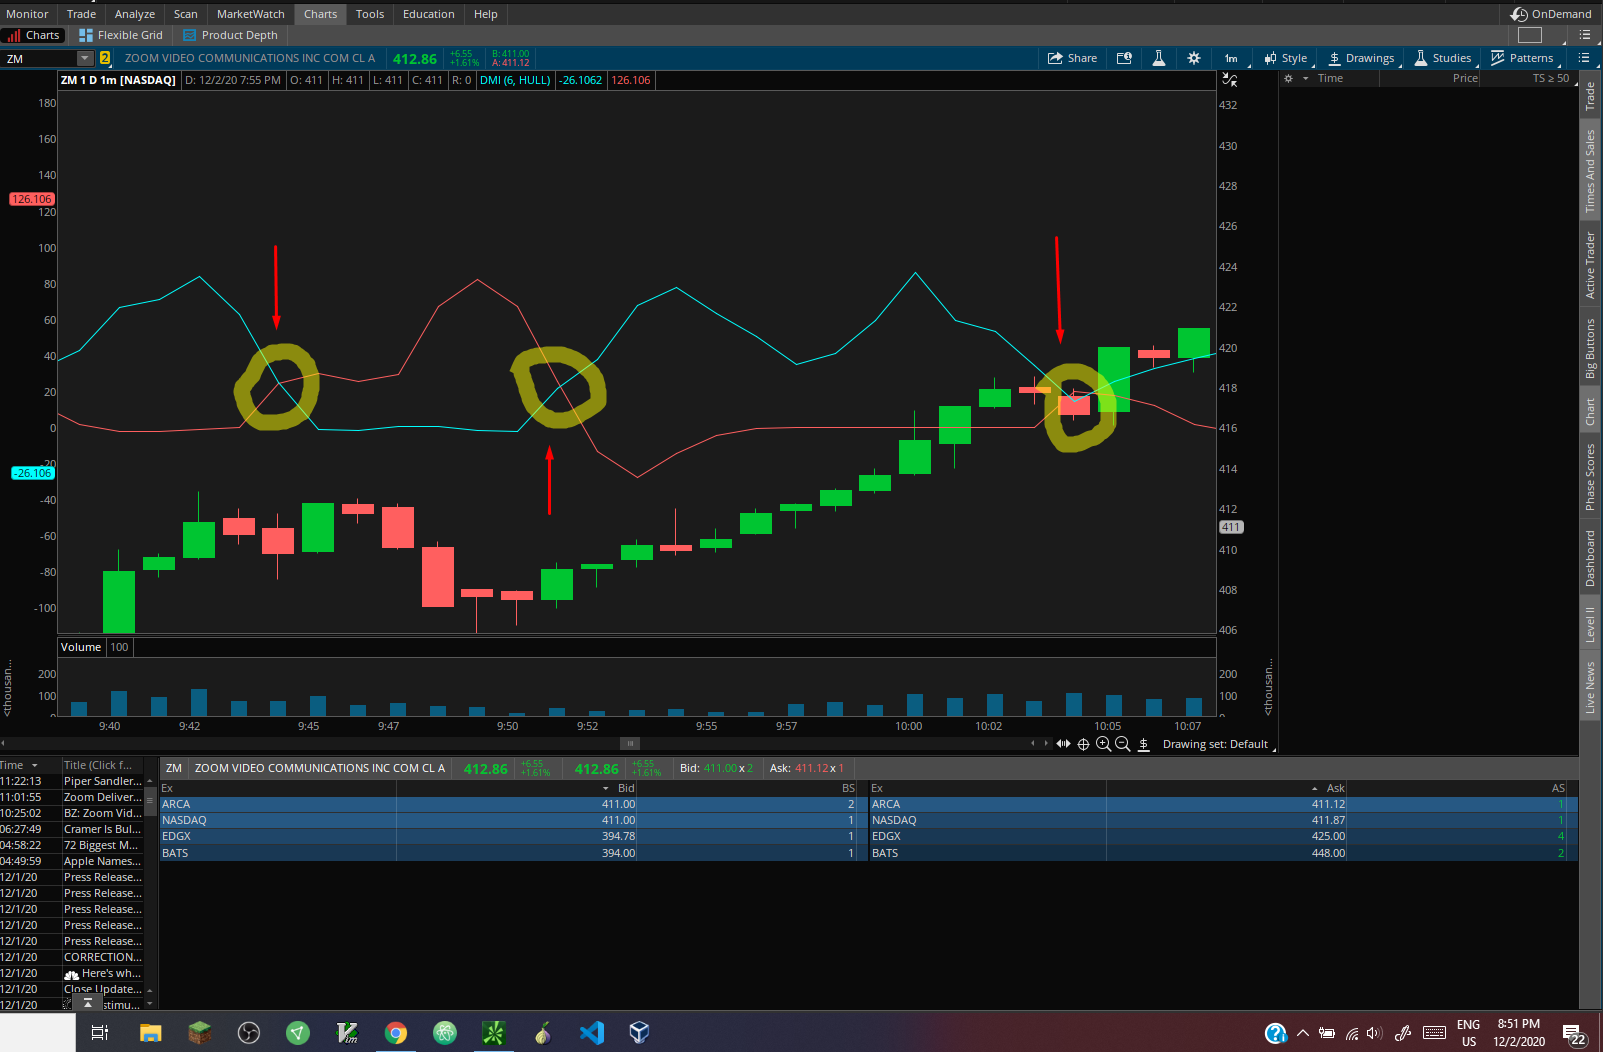Open the Piper Sandler news headline
This screenshot has height=1052, width=1603.
pos(102,781)
